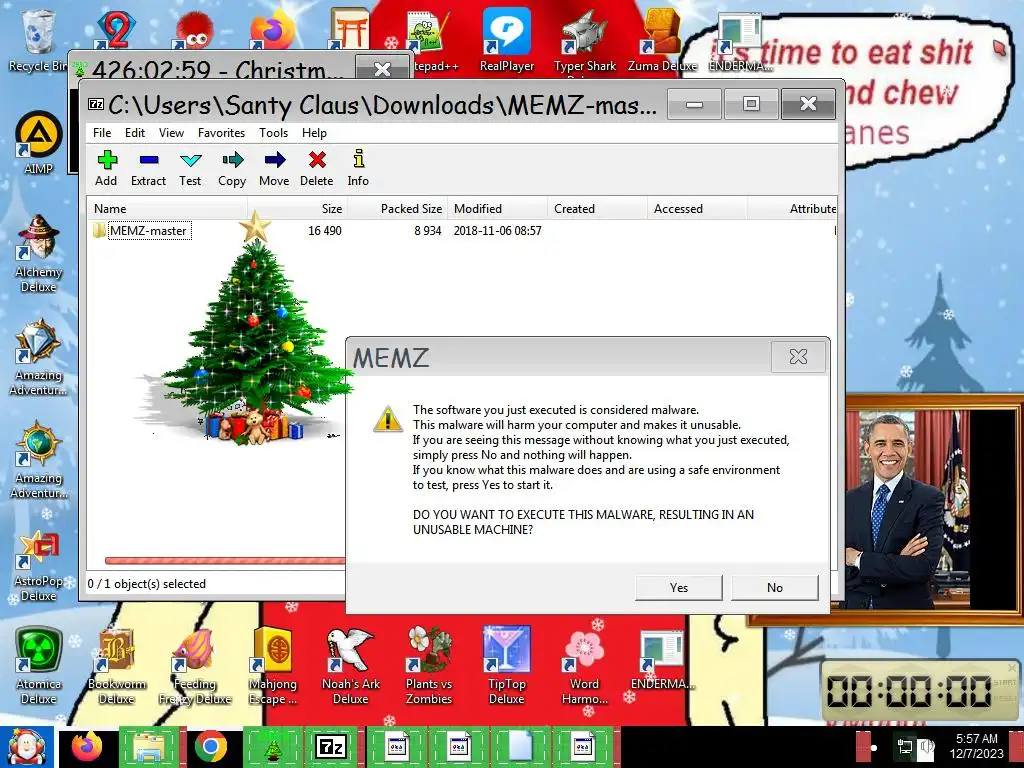The width and height of the screenshot is (1024, 768).
Task: Open Amazing Adventures shortcut with diamond icon
Action: pyautogui.click(x=38, y=357)
